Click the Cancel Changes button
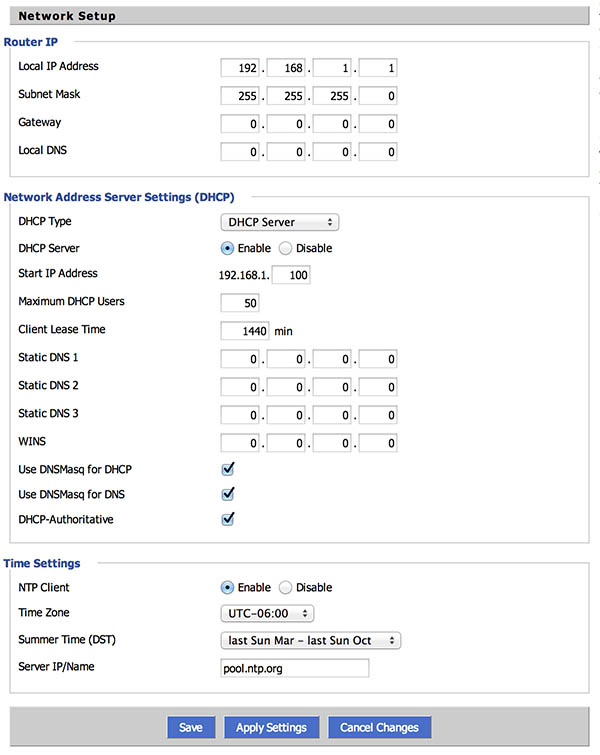This screenshot has width=600, height=755. click(x=379, y=727)
